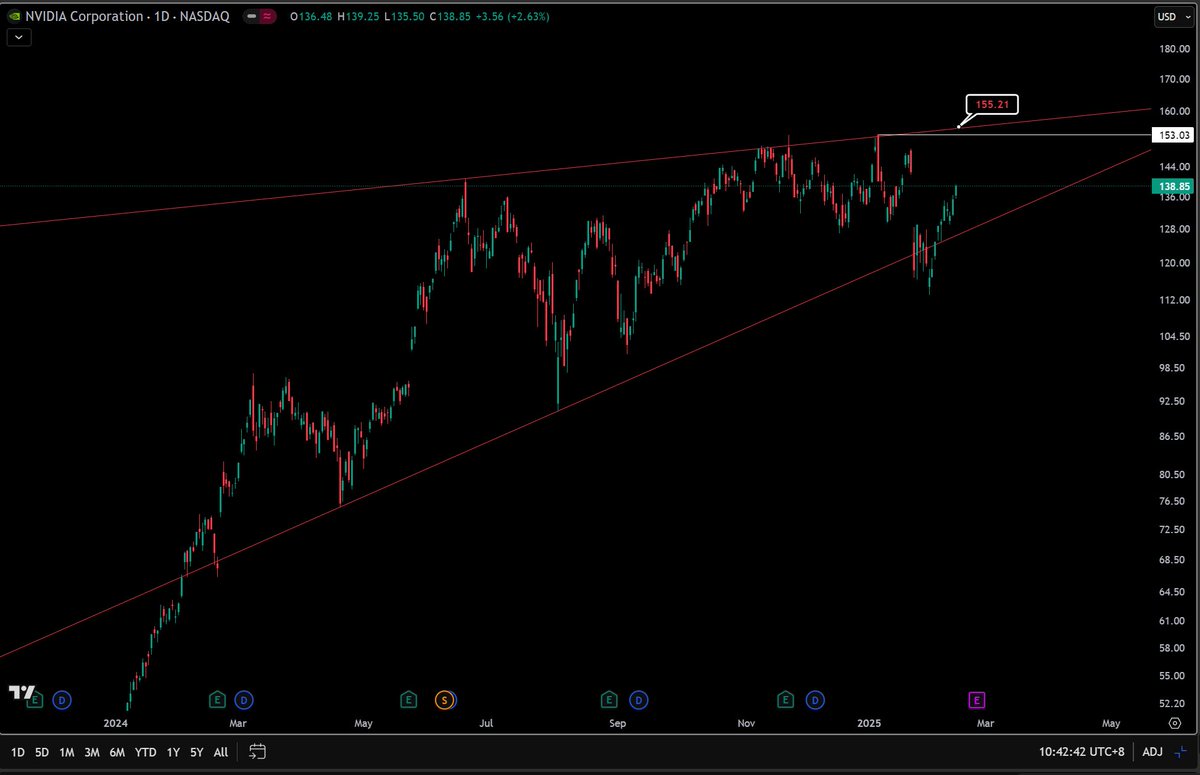The height and width of the screenshot is (775, 1200).
Task: Switch to the 5D range
Action: tap(42, 752)
